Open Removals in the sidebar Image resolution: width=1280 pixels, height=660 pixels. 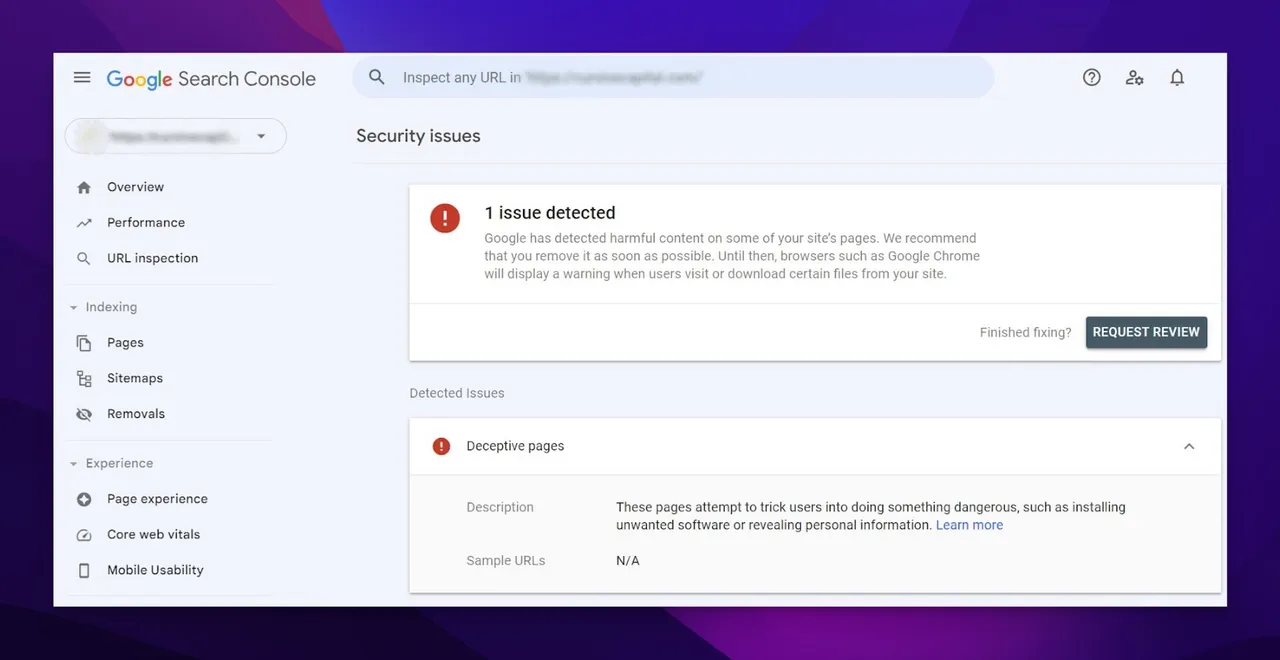point(136,414)
